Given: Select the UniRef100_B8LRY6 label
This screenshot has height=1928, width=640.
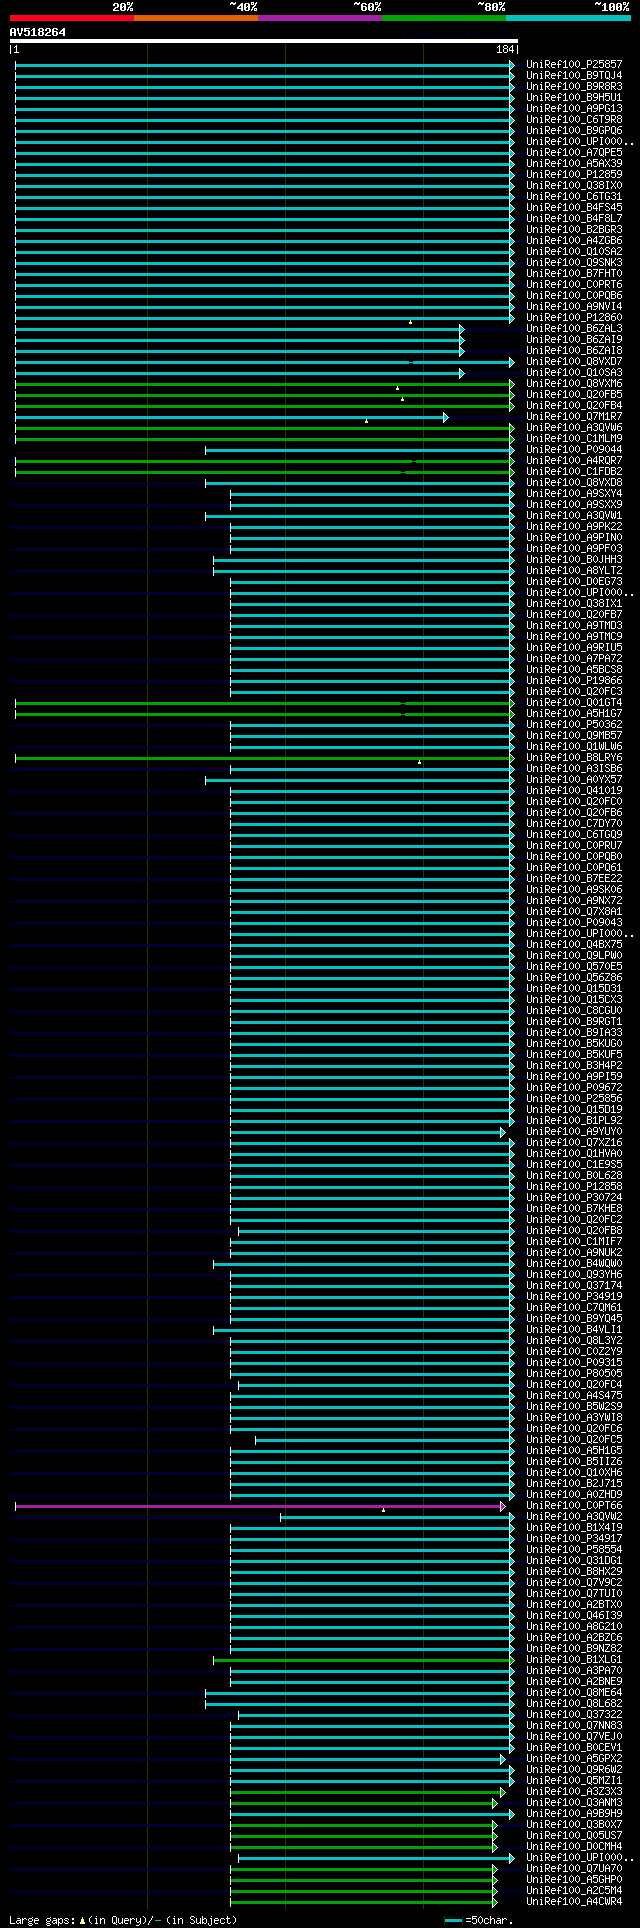Looking at the screenshot, I should (574, 758).
